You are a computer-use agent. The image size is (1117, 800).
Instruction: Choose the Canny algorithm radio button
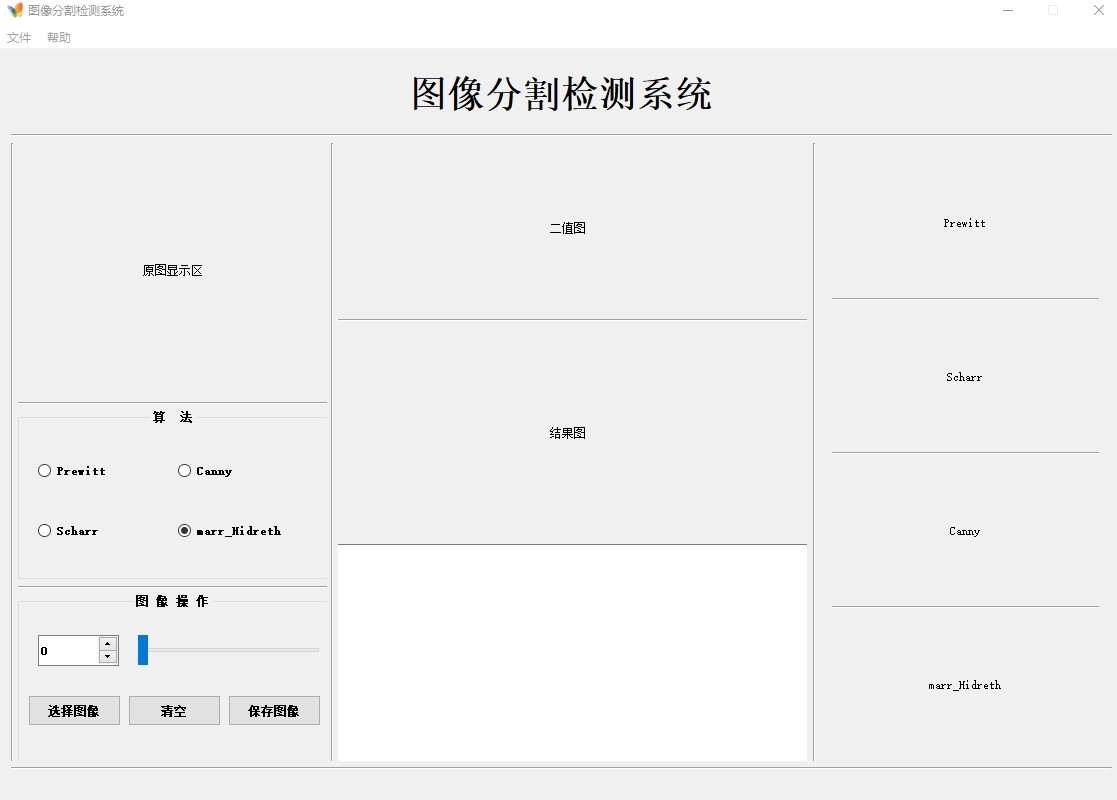coord(185,471)
